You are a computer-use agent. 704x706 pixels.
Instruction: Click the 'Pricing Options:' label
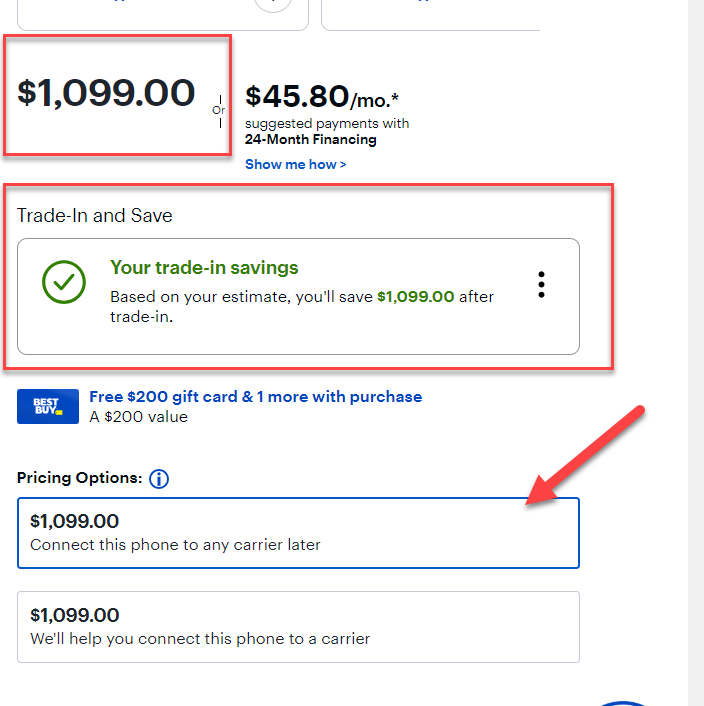(x=80, y=478)
